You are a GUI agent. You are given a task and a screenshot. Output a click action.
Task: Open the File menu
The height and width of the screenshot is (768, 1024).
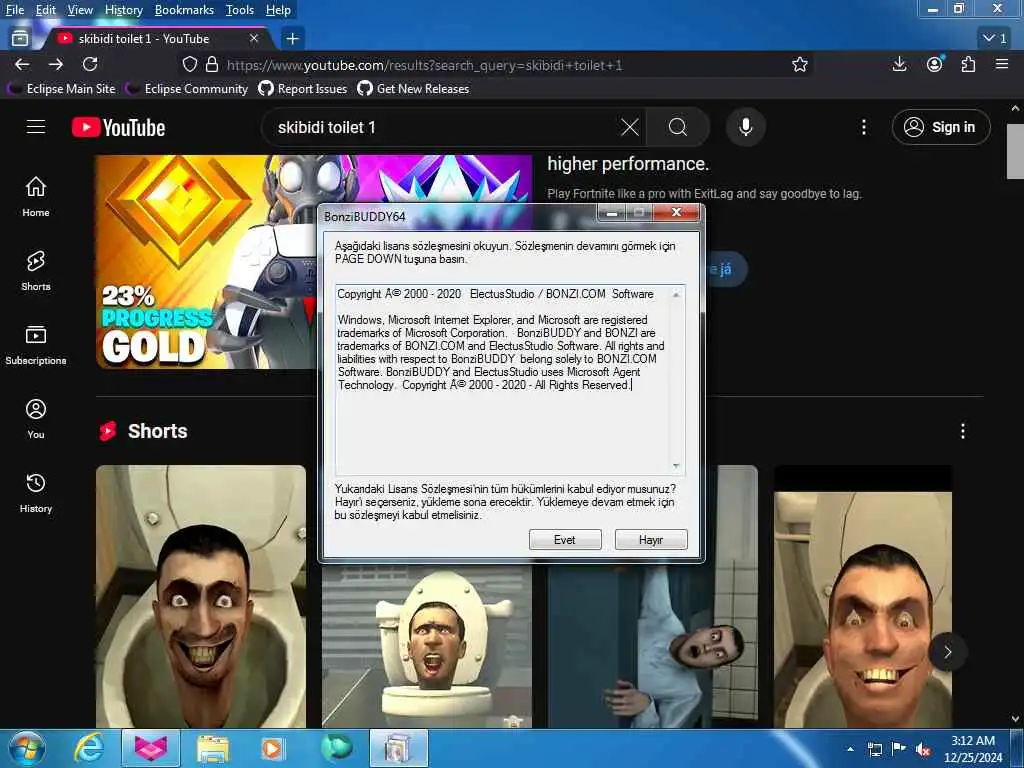(14, 10)
